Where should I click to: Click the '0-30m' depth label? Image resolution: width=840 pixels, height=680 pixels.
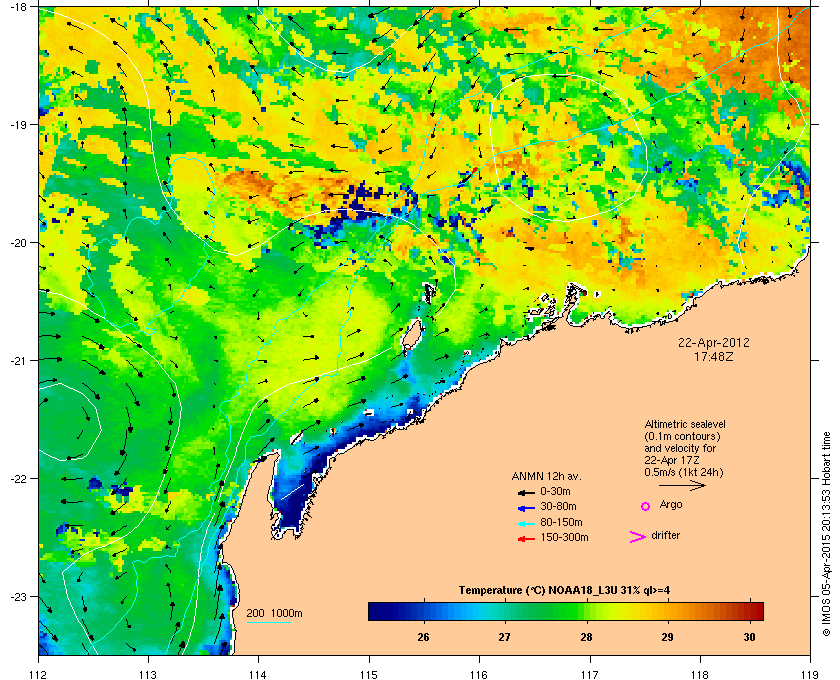point(556,491)
